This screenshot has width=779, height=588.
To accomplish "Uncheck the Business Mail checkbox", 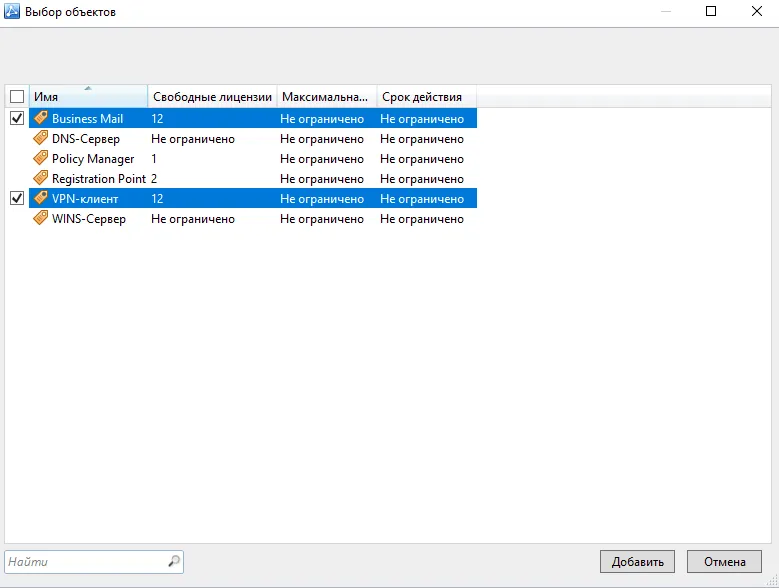I will 17,118.
